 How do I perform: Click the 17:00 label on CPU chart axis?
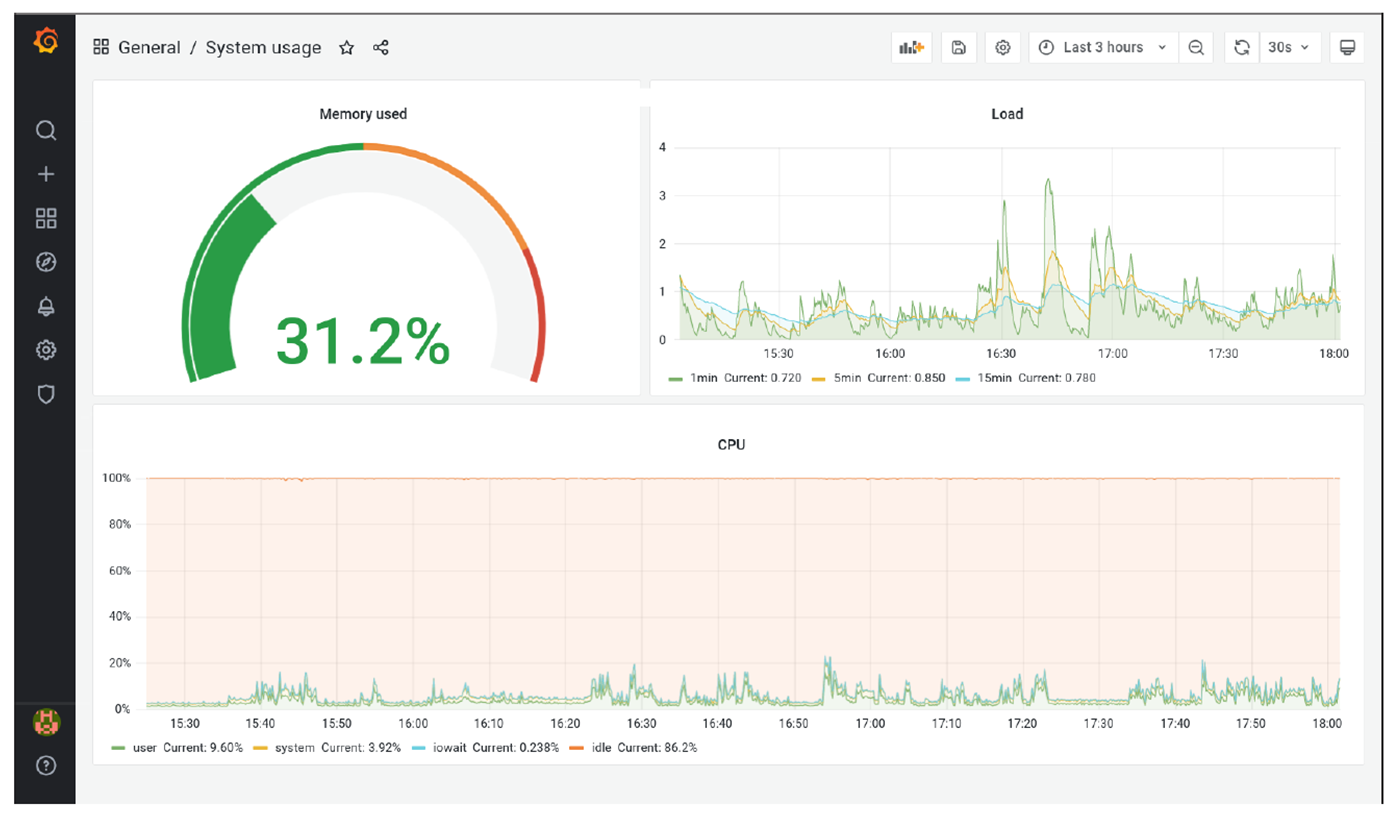coord(870,723)
